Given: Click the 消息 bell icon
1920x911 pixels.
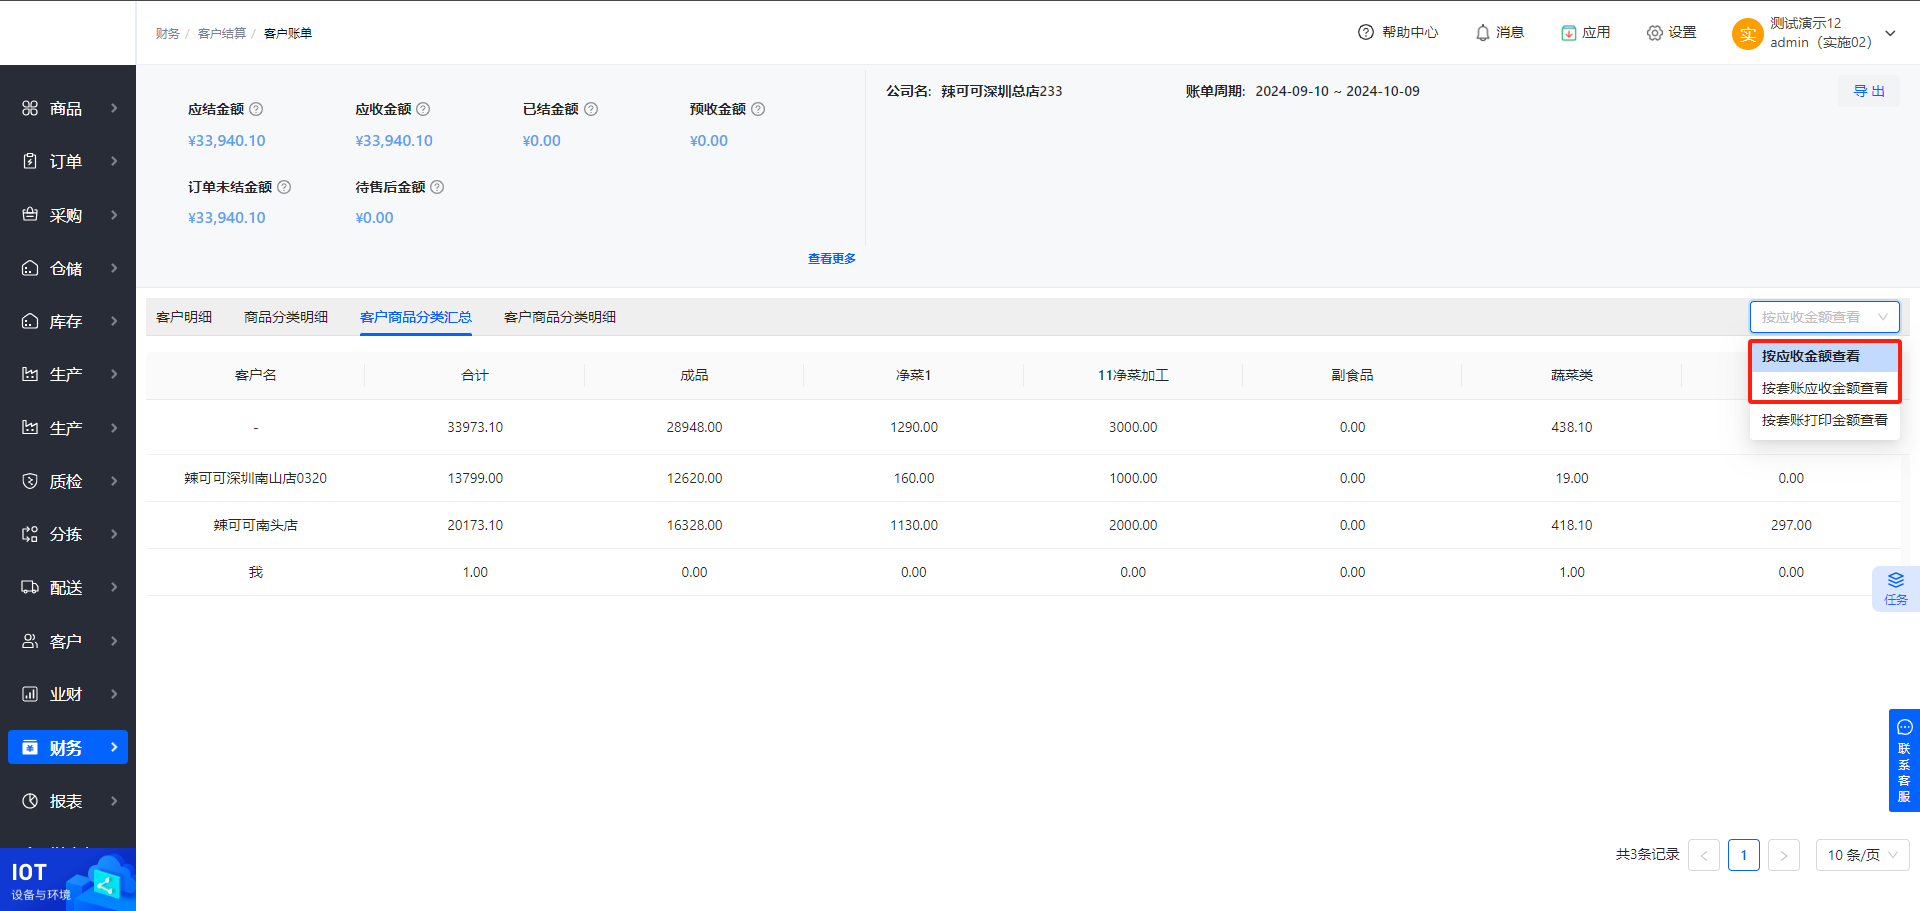Looking at the screenshot, I should [x=1483, y=33].
